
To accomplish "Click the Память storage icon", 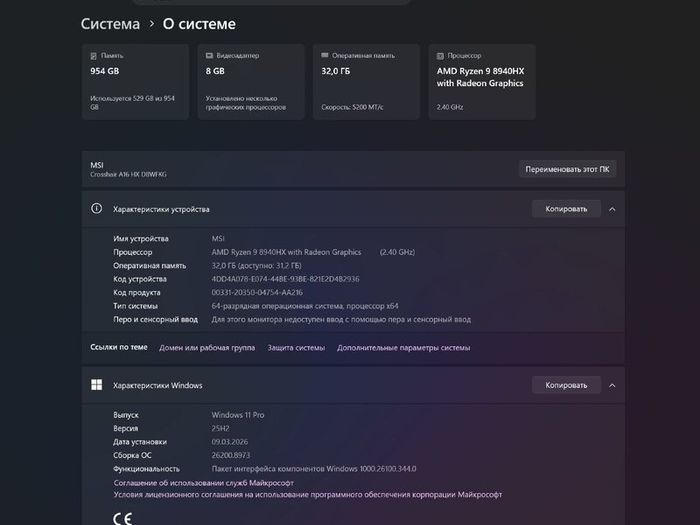I will (x=93, y=56).
